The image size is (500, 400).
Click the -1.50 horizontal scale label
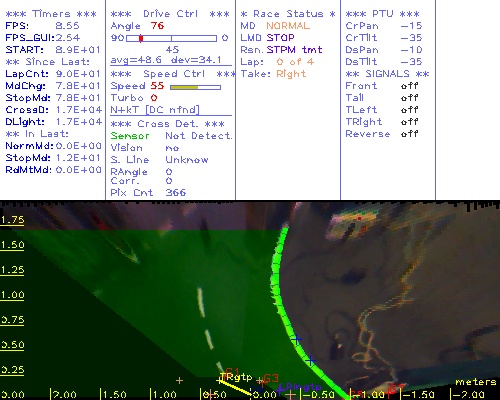tap(420, 395)
